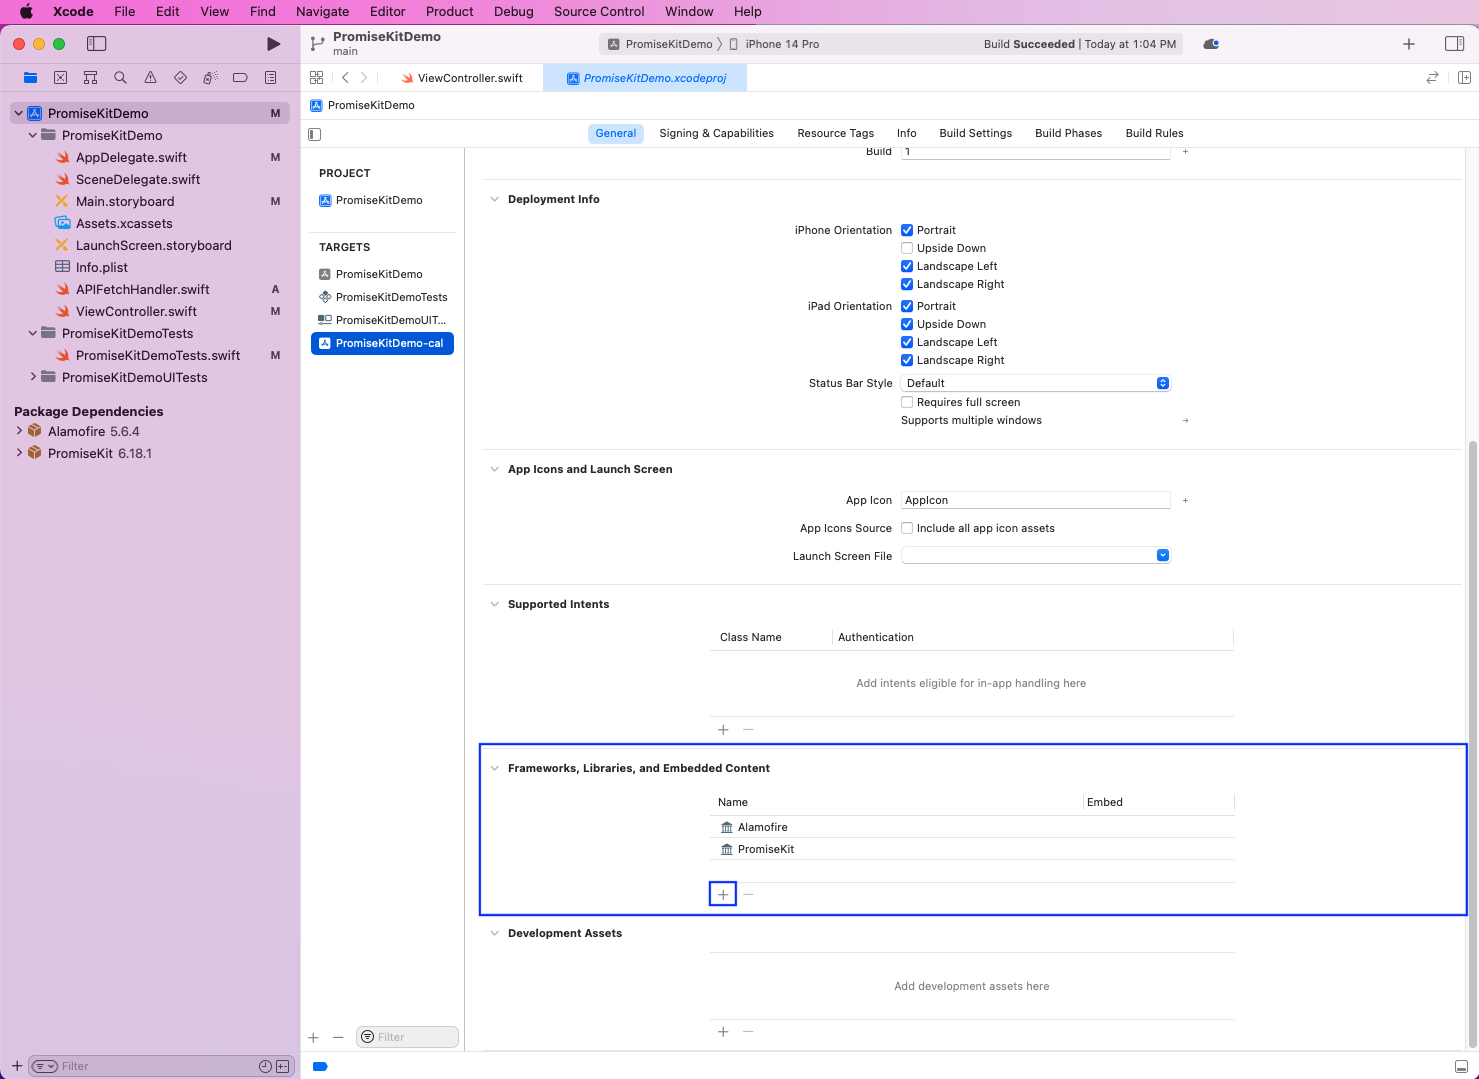
Task: Go back with the editor back arrow
Action: coord(345,77)
